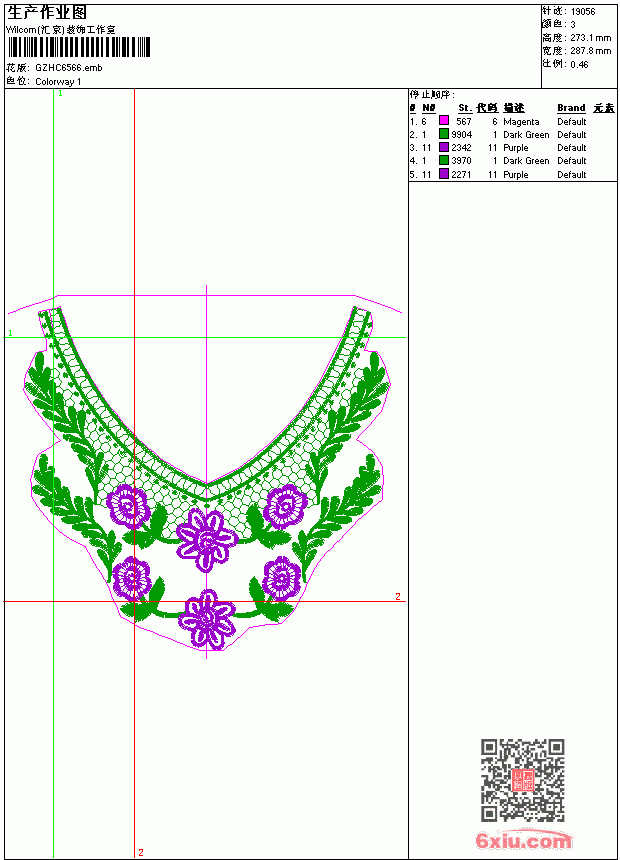This screenshot has width=620, height=860.
Task: Select the Magenta description in row 1
Action: click(521, 122)
